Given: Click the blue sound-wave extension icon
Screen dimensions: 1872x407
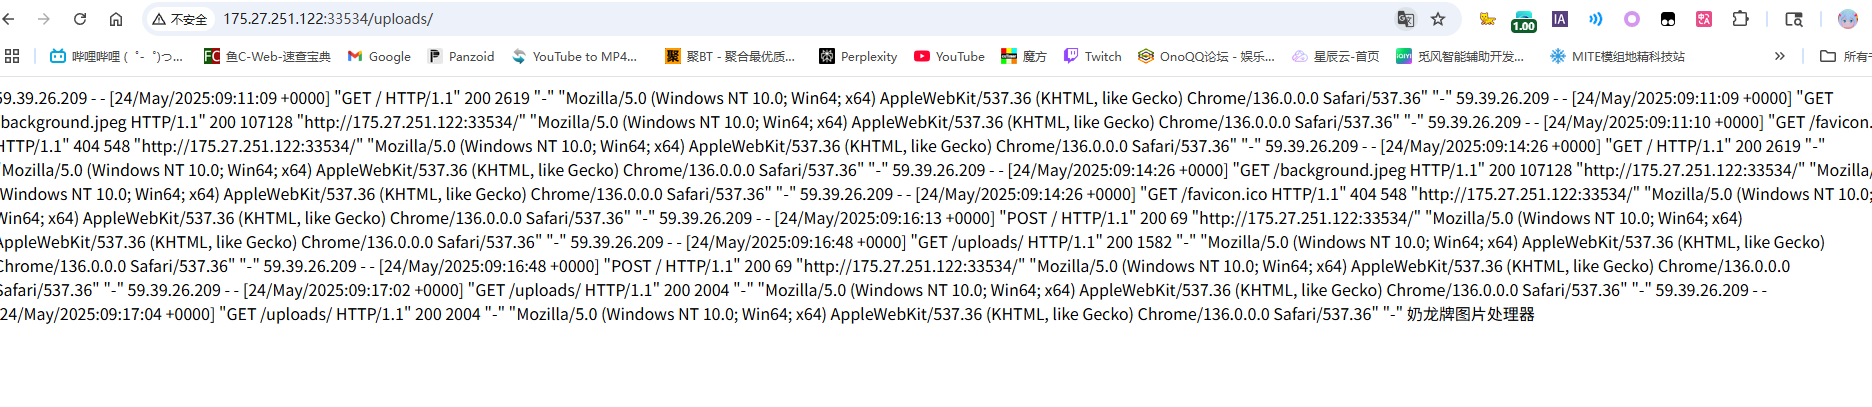Looking at the screenshot, I should pyautogui.click(x=1595, y=19).
